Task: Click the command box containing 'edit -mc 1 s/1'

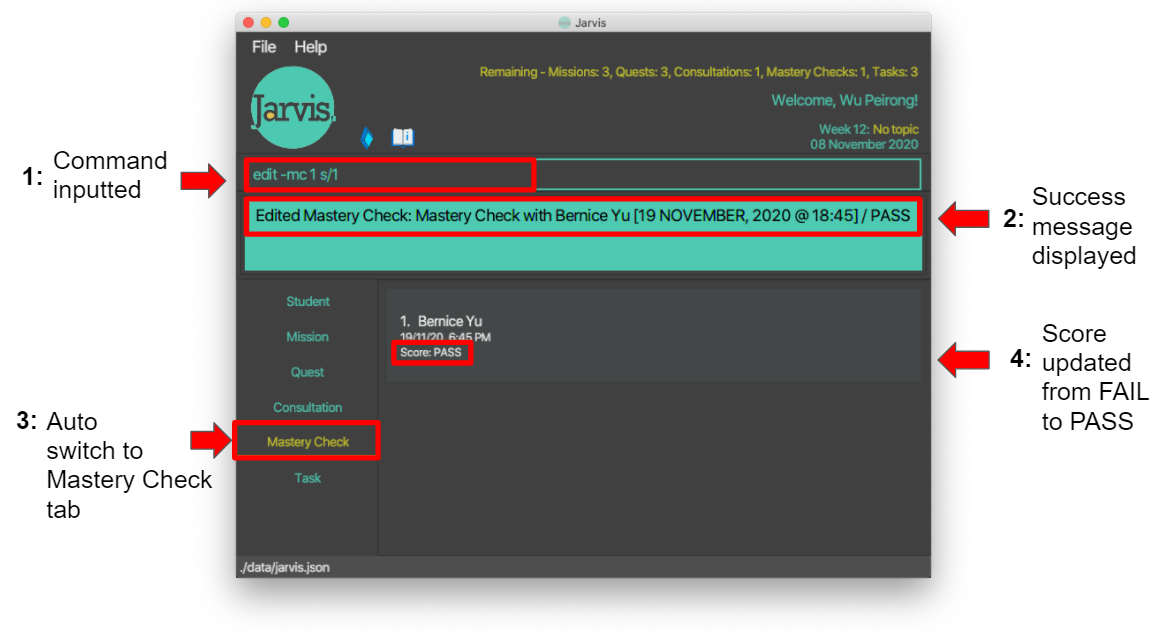Action: (583, 175)
